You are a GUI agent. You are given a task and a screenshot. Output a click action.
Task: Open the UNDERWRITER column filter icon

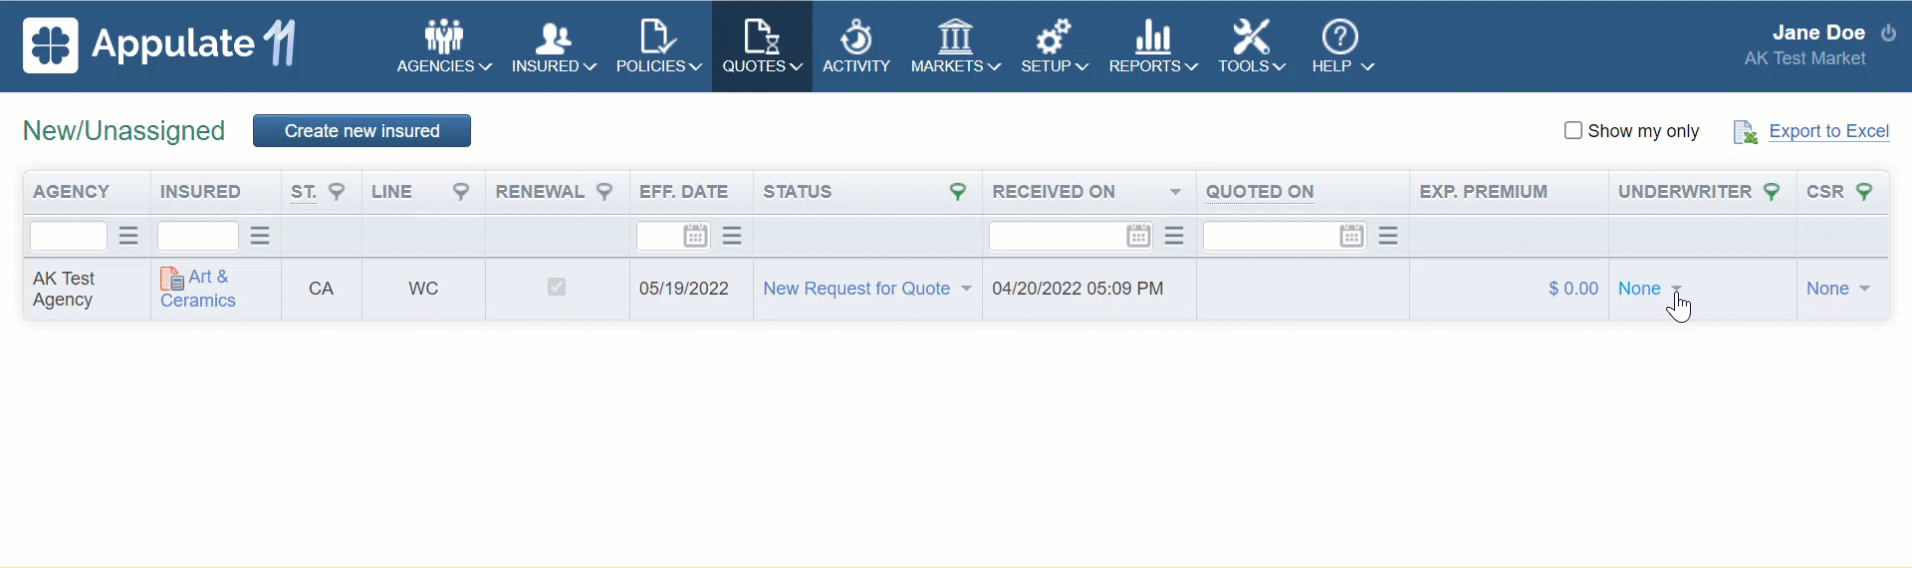click(x=1771, y=191)
